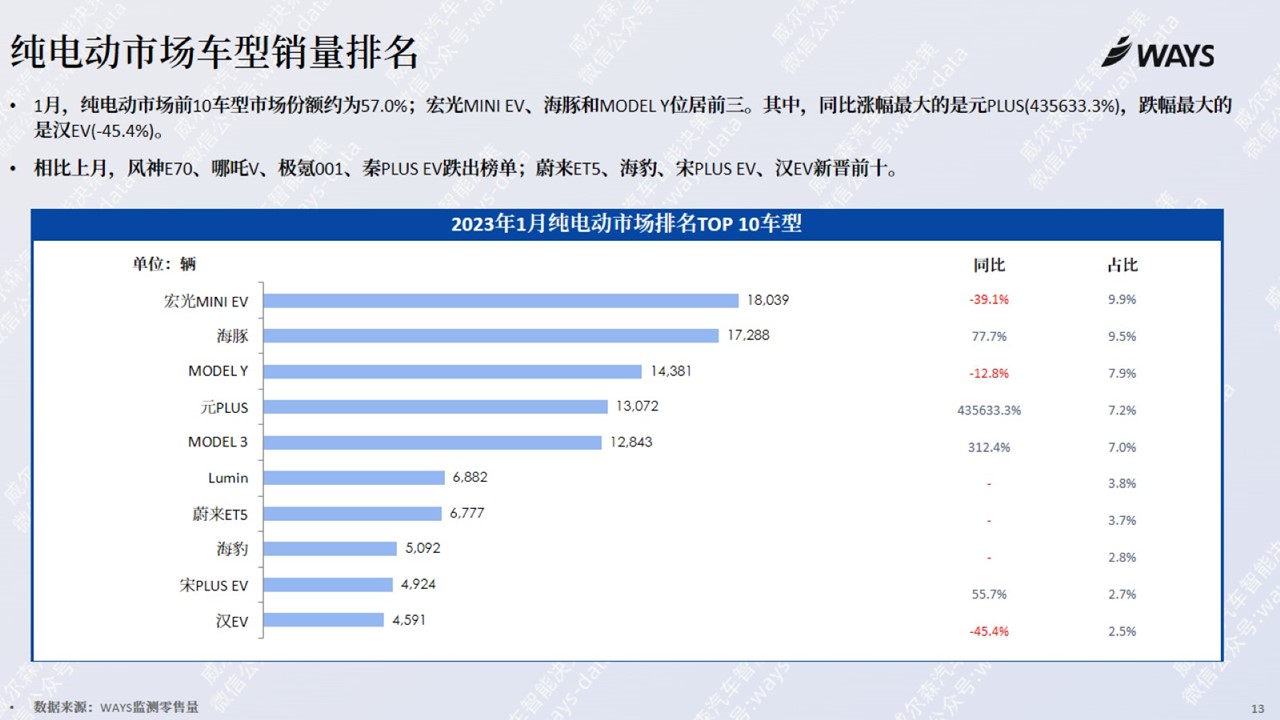
Task: Click the MODEL Y sales bar
Action: (453, 371)
